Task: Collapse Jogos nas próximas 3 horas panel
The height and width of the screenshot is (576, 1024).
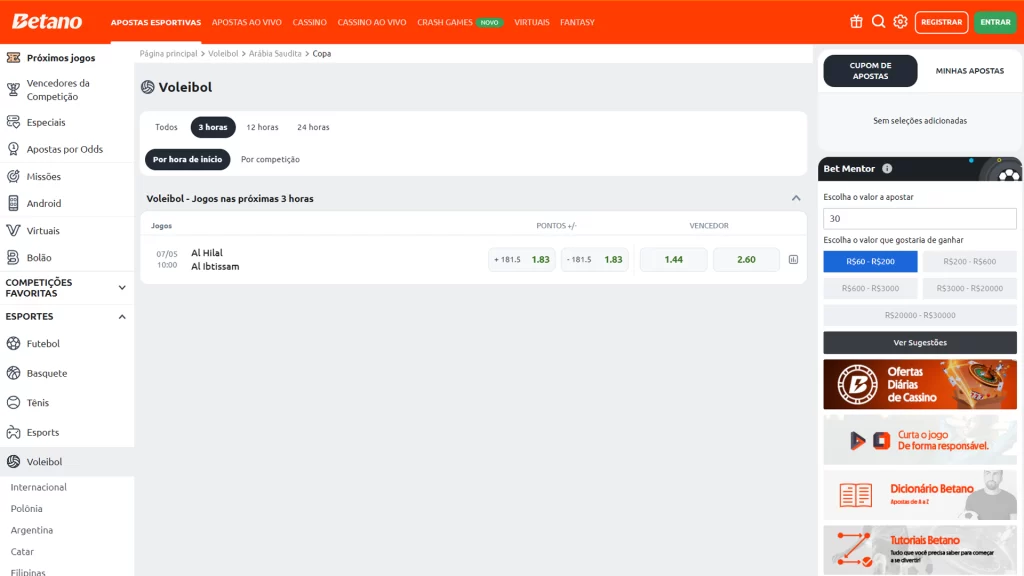Action: (x=796, y=199)
